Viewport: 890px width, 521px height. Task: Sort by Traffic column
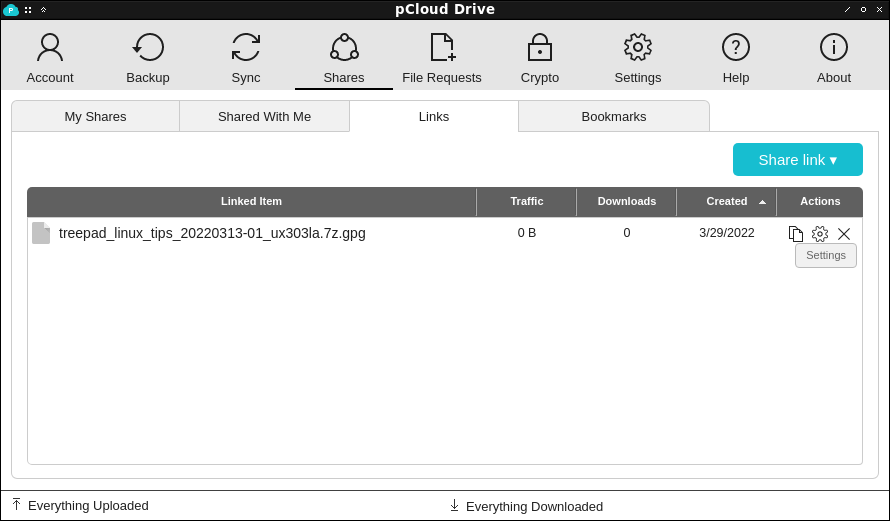click(527, 201)
